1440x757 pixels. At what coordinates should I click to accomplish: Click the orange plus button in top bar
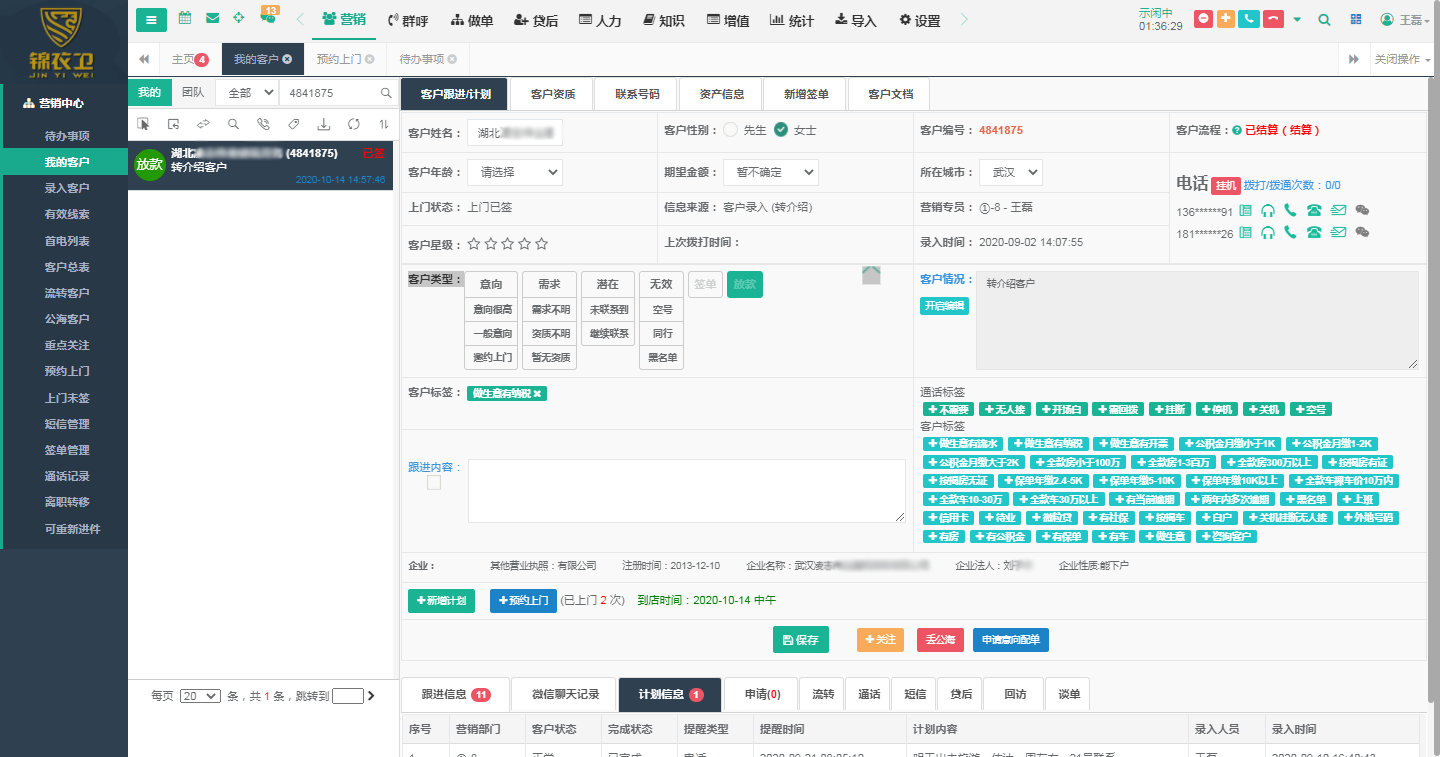1226,19
